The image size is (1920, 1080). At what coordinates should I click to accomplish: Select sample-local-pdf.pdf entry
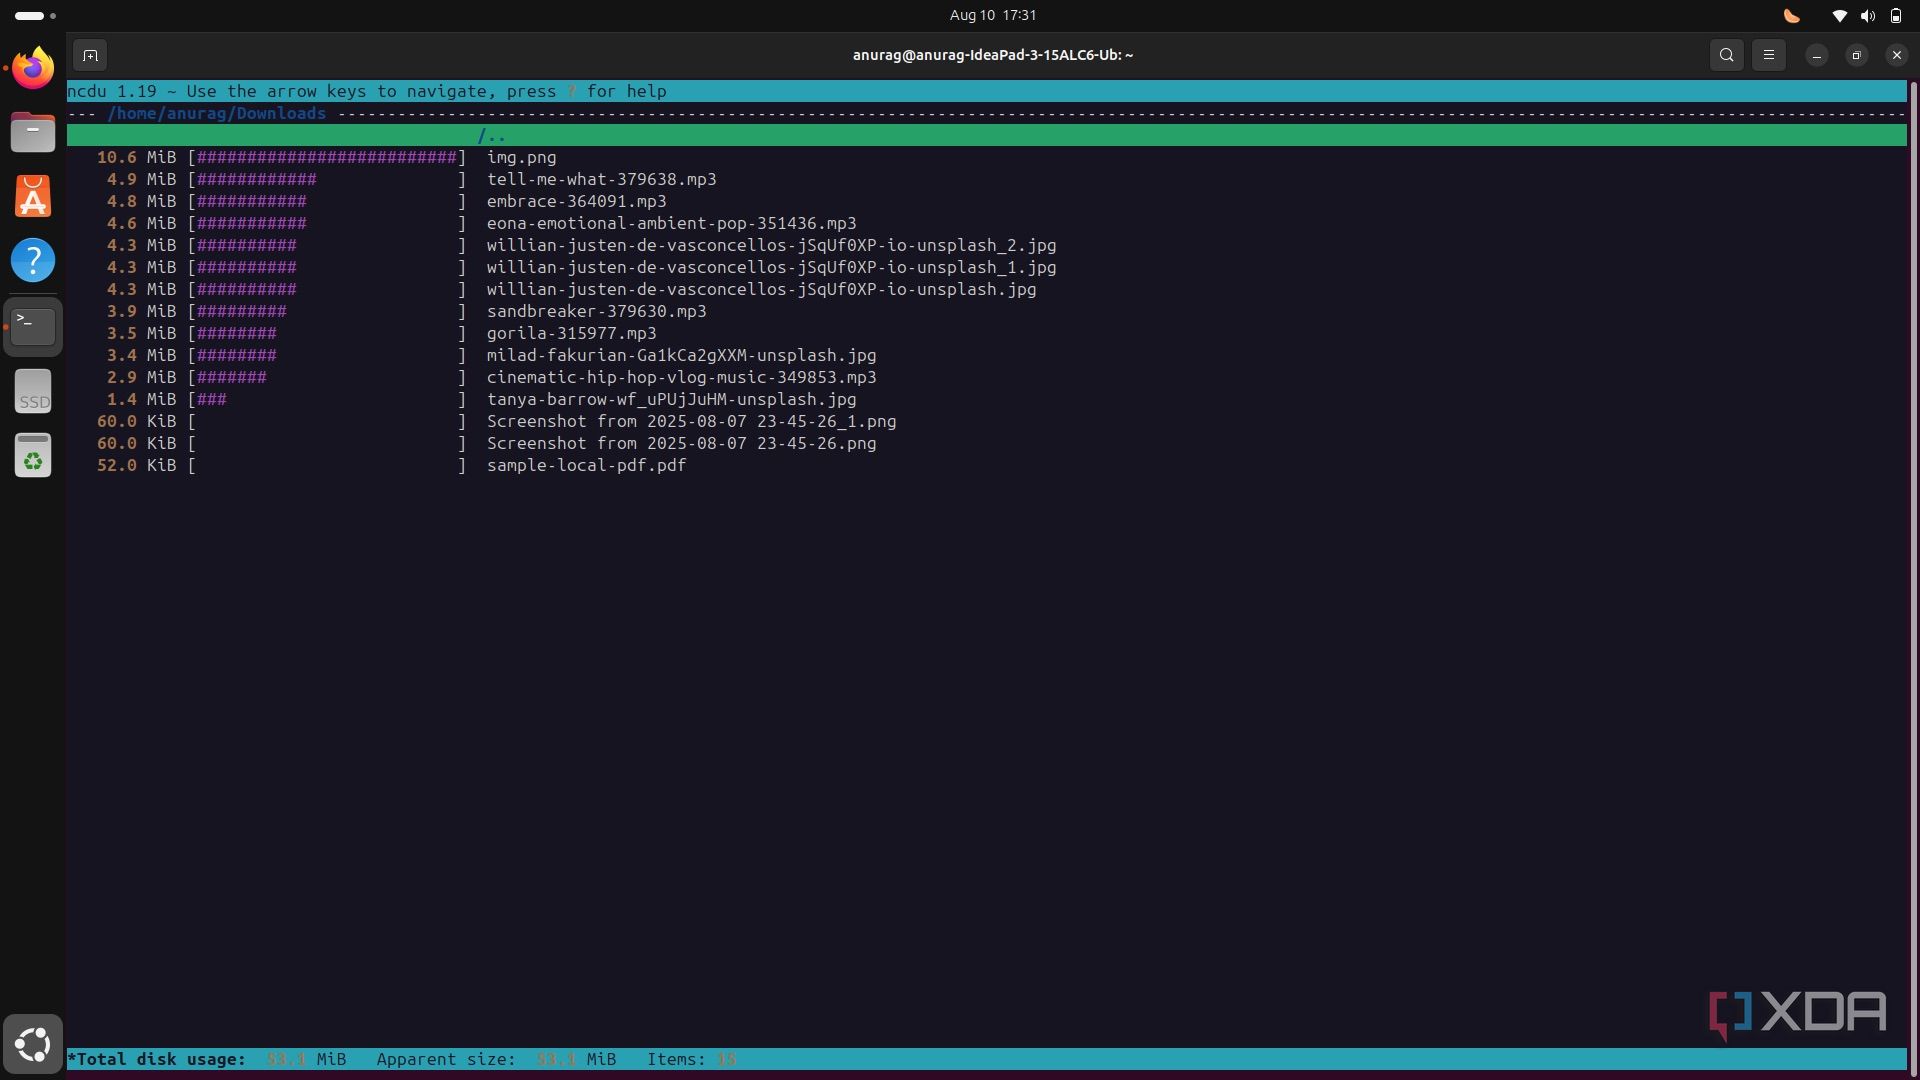click(x=587, y=465)
